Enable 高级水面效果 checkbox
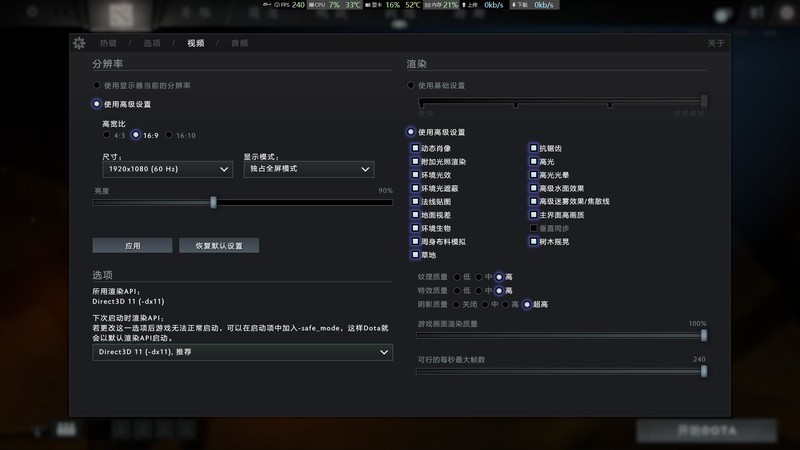Image resolution: width=800 pixels, height=450 pixels. coord(534,188)
